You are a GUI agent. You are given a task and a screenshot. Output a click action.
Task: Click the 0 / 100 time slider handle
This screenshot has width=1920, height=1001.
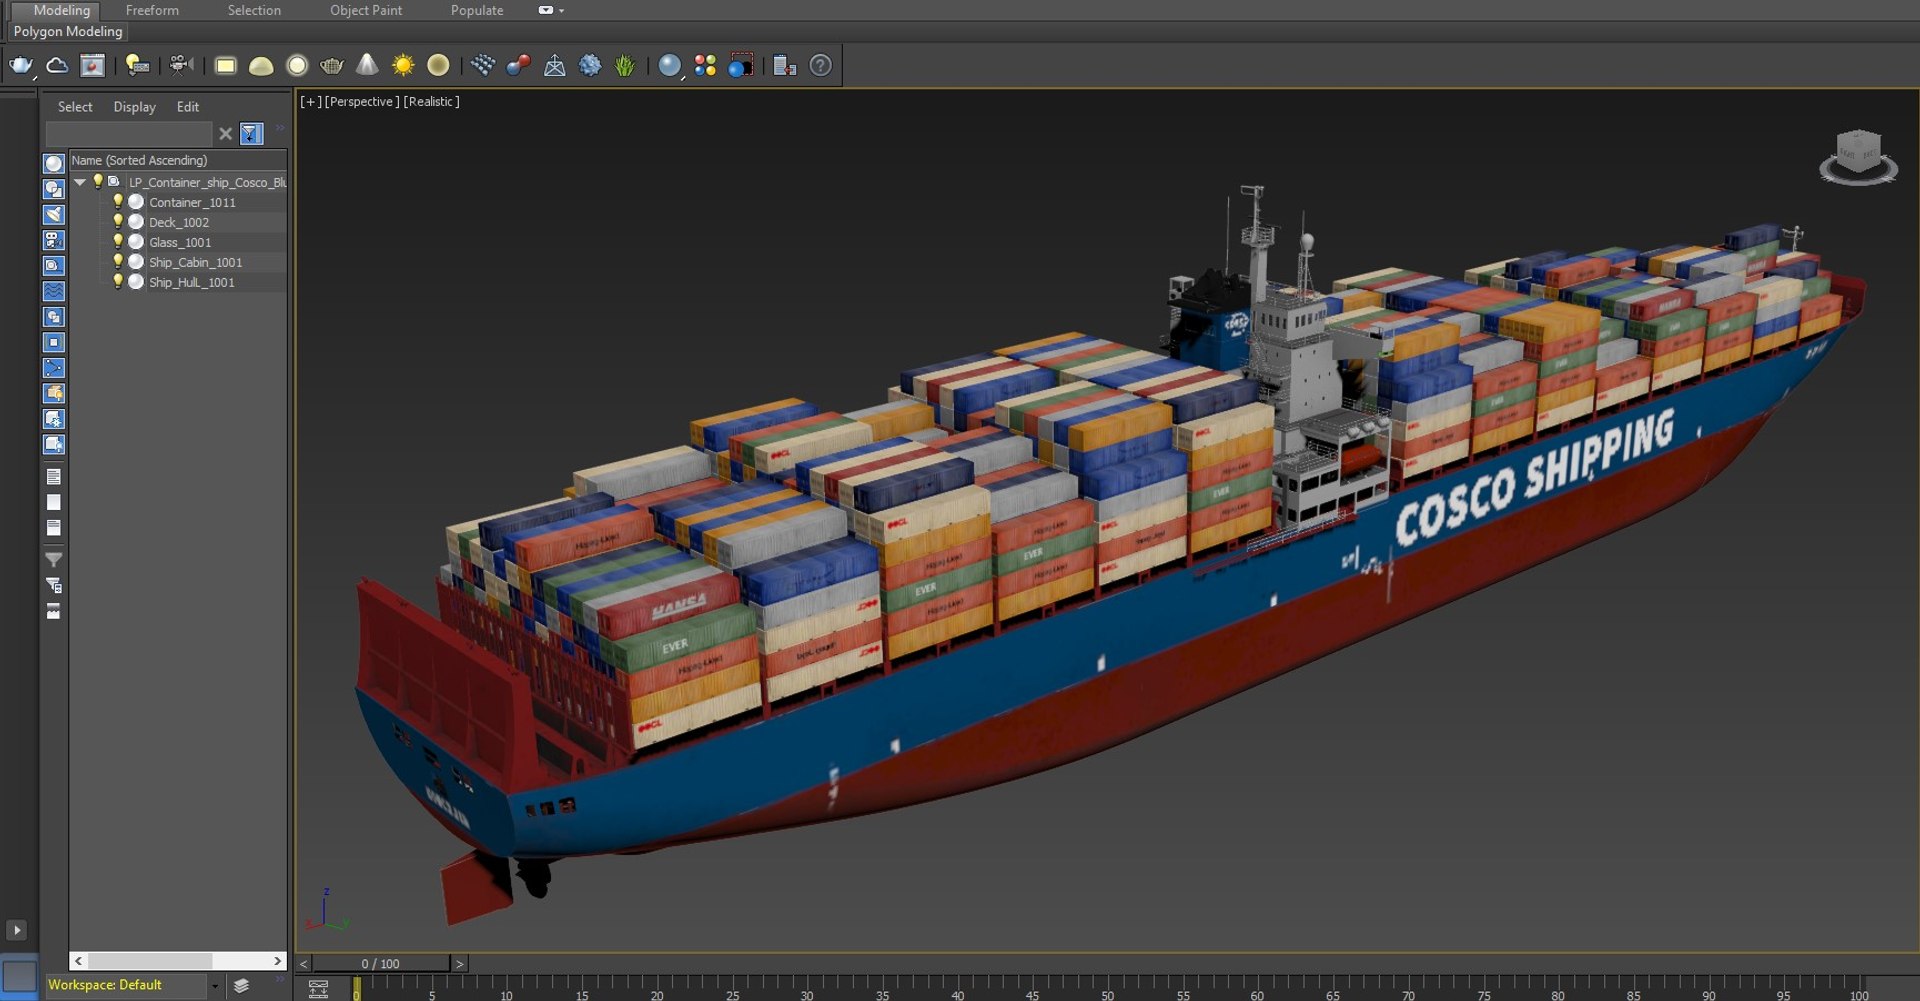pyautogui.click(x=380, y=964)
